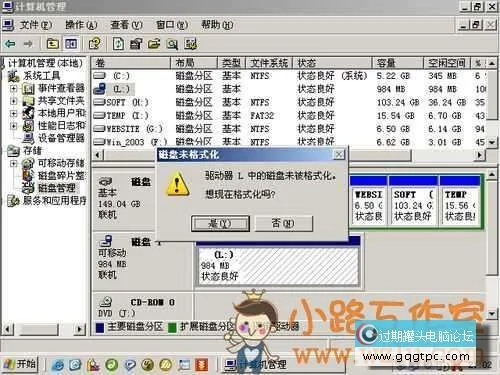This screenshot has height=375, width=500.
Task: Click the TEMP 15.56 GB partition block
Action: pos(460,202)
